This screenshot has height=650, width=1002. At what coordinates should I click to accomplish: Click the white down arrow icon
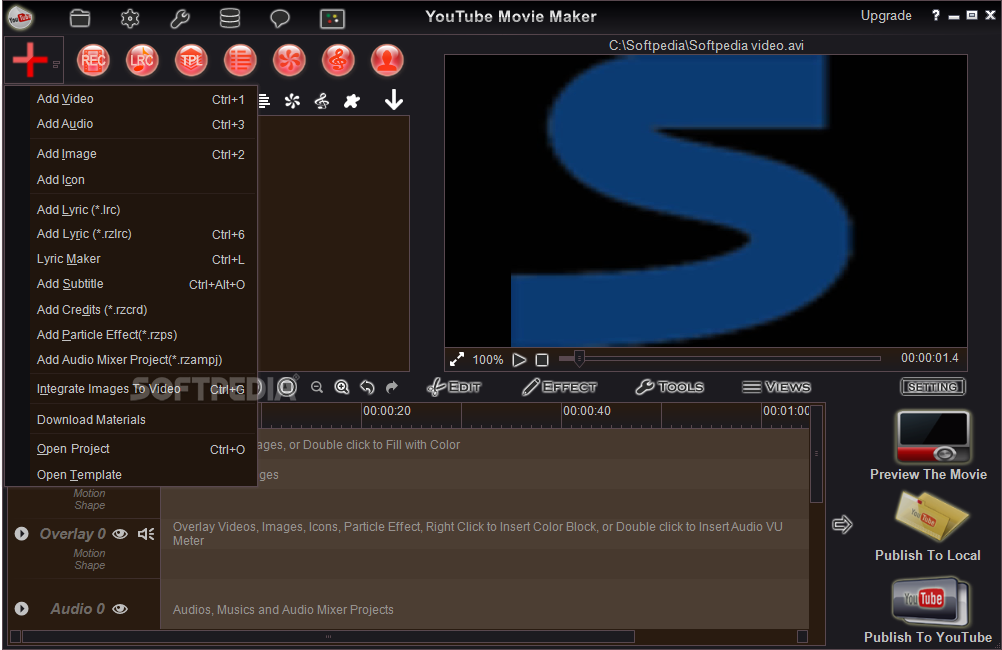[x=394, y=100]
